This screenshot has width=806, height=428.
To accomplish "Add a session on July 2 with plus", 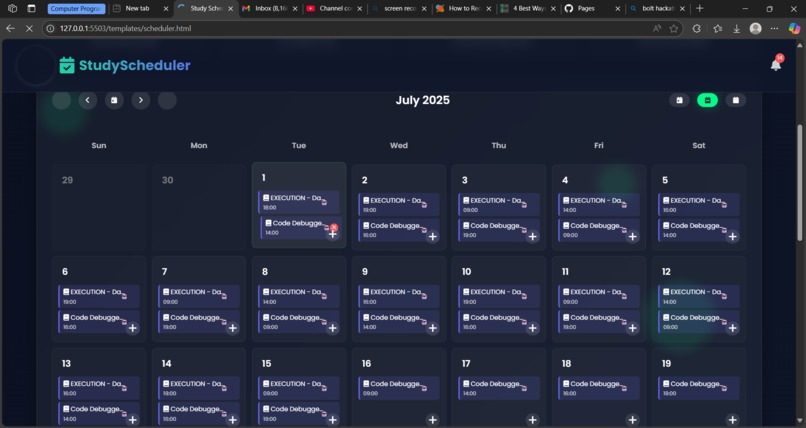I will click(x=433, y=236).
